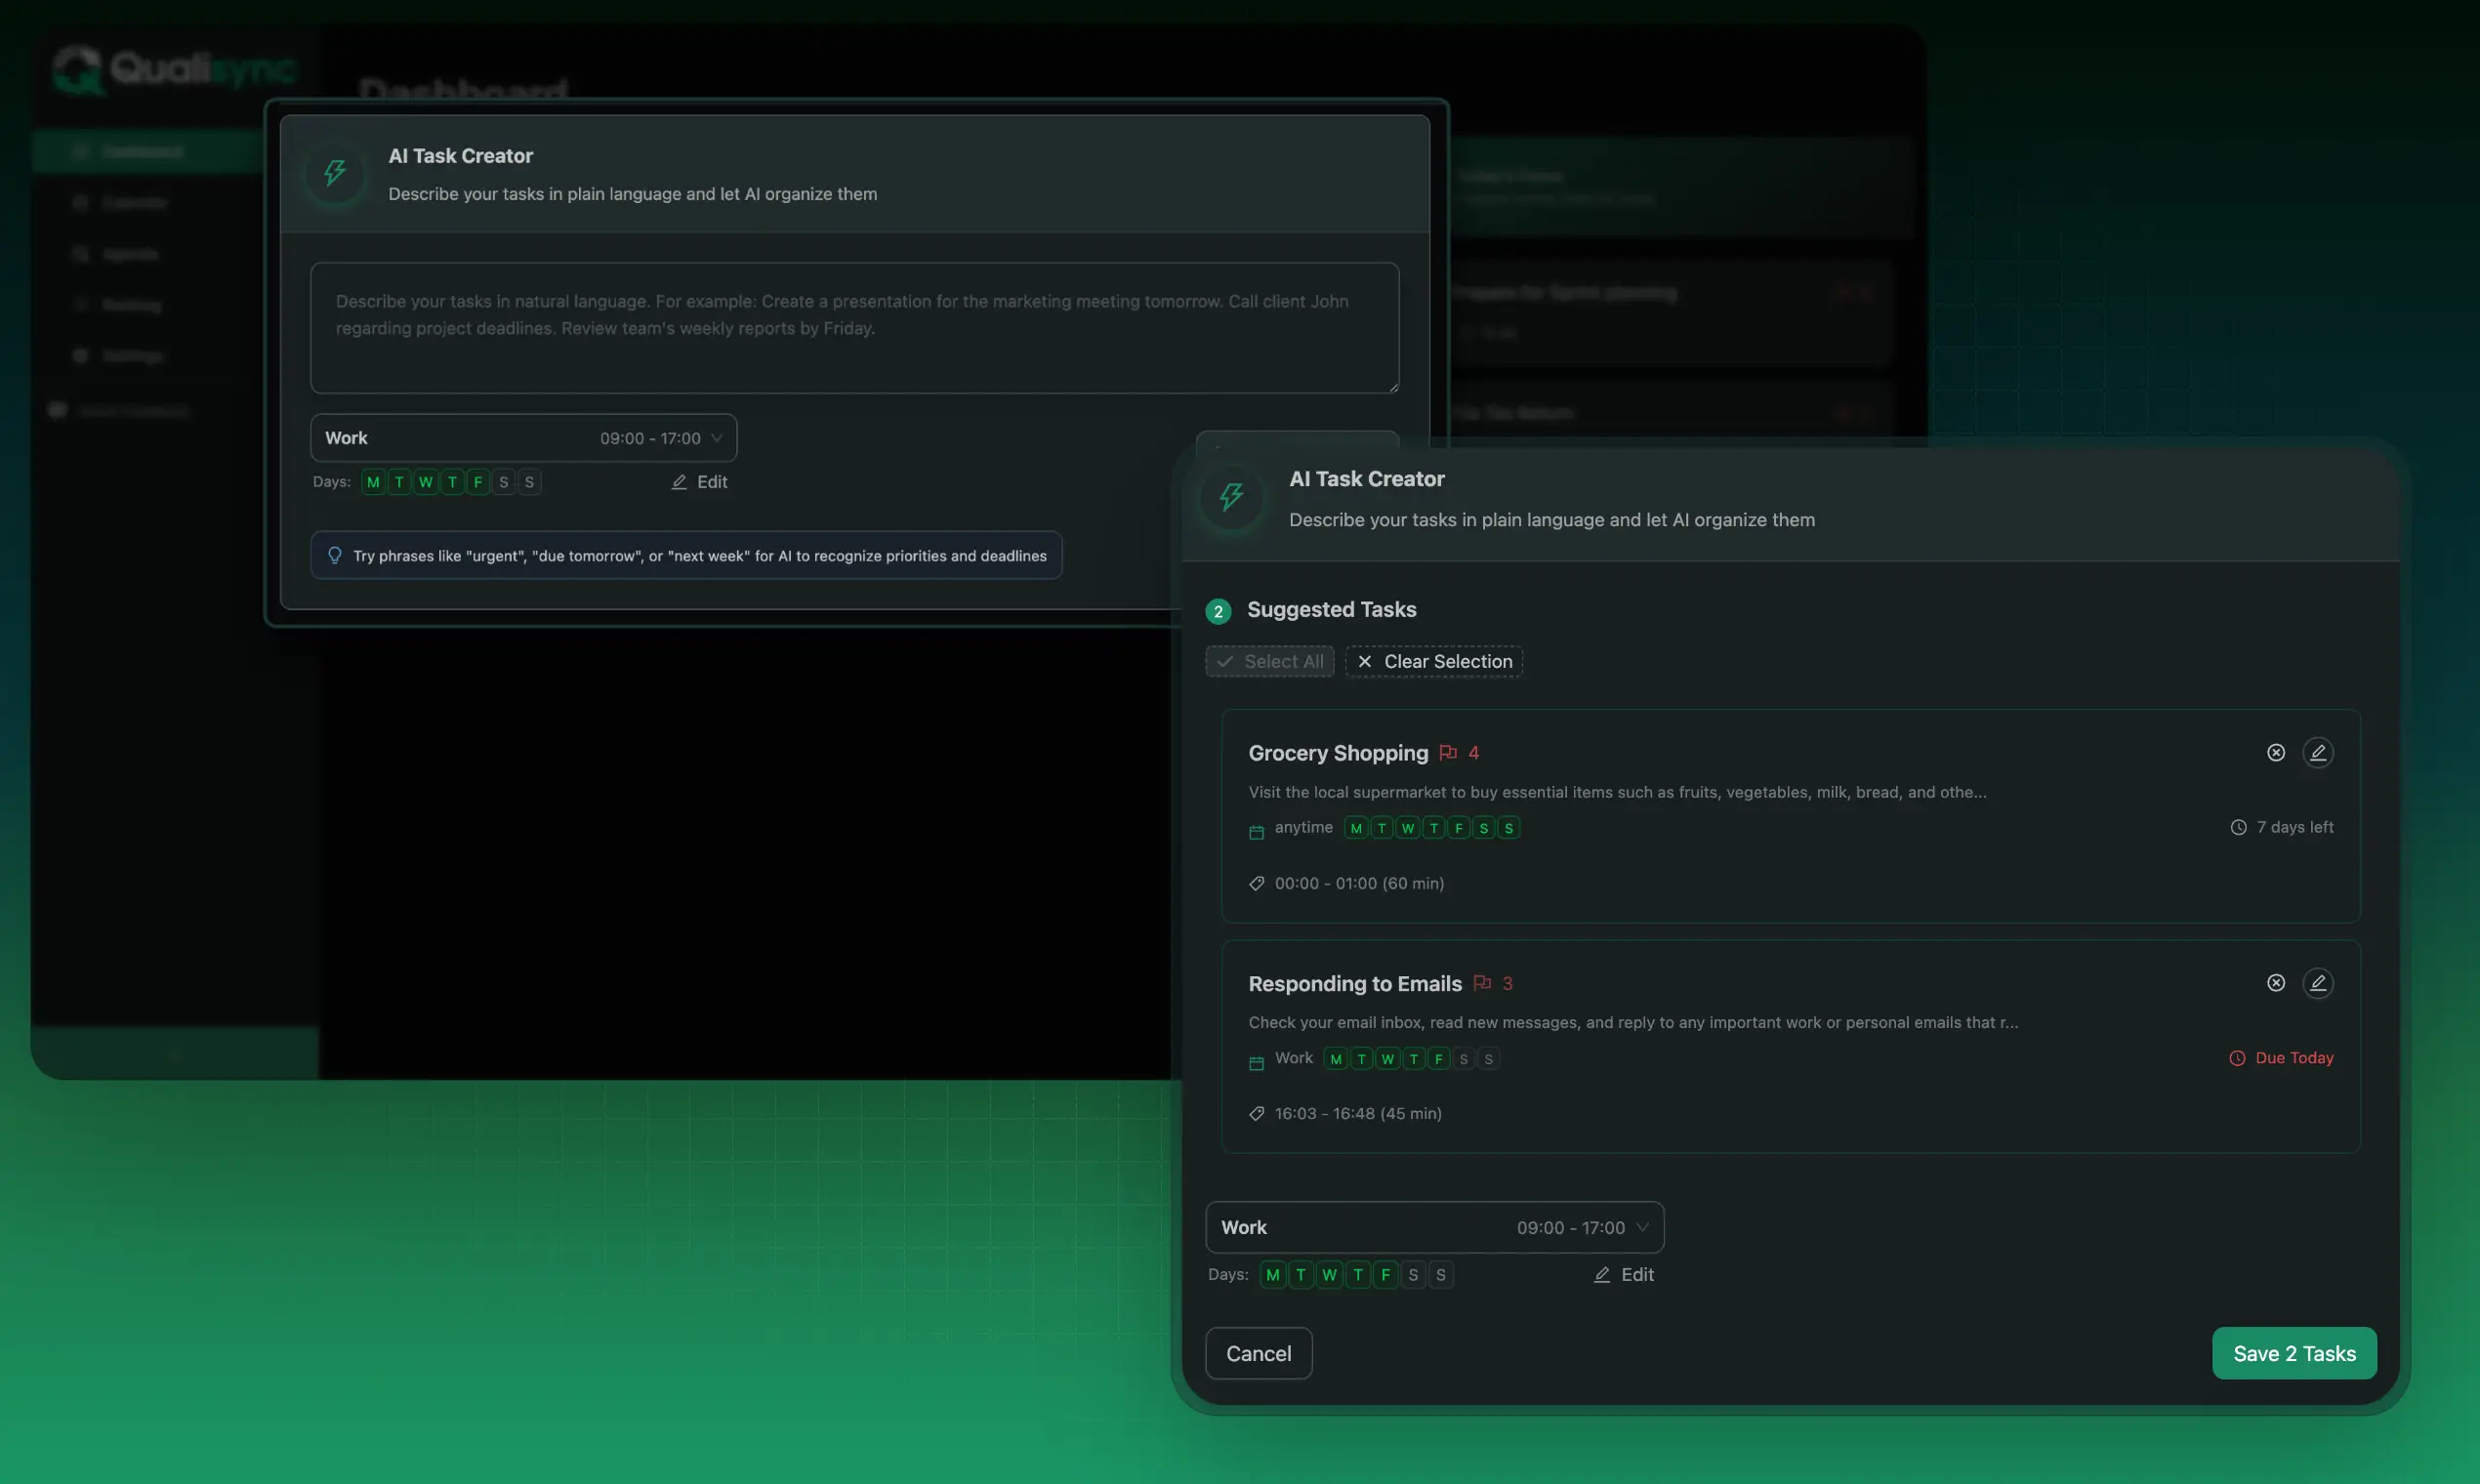This screenshot has width=2480, height=1484.
Task: Remove Responding to Emails task with its circled X icon
Action: pyautogui.click(x=2276, y=983)
